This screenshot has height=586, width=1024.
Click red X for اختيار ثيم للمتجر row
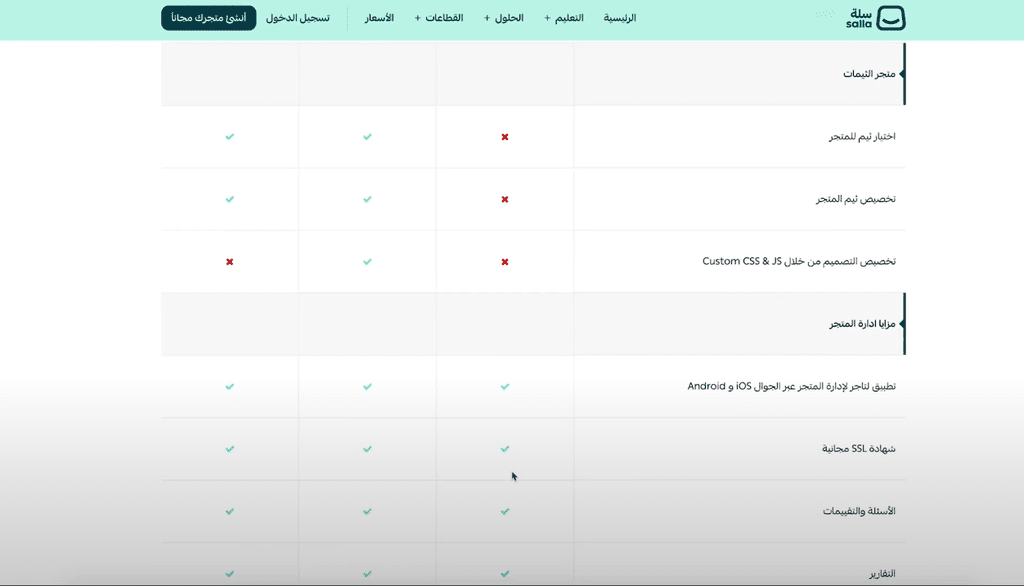505,137
